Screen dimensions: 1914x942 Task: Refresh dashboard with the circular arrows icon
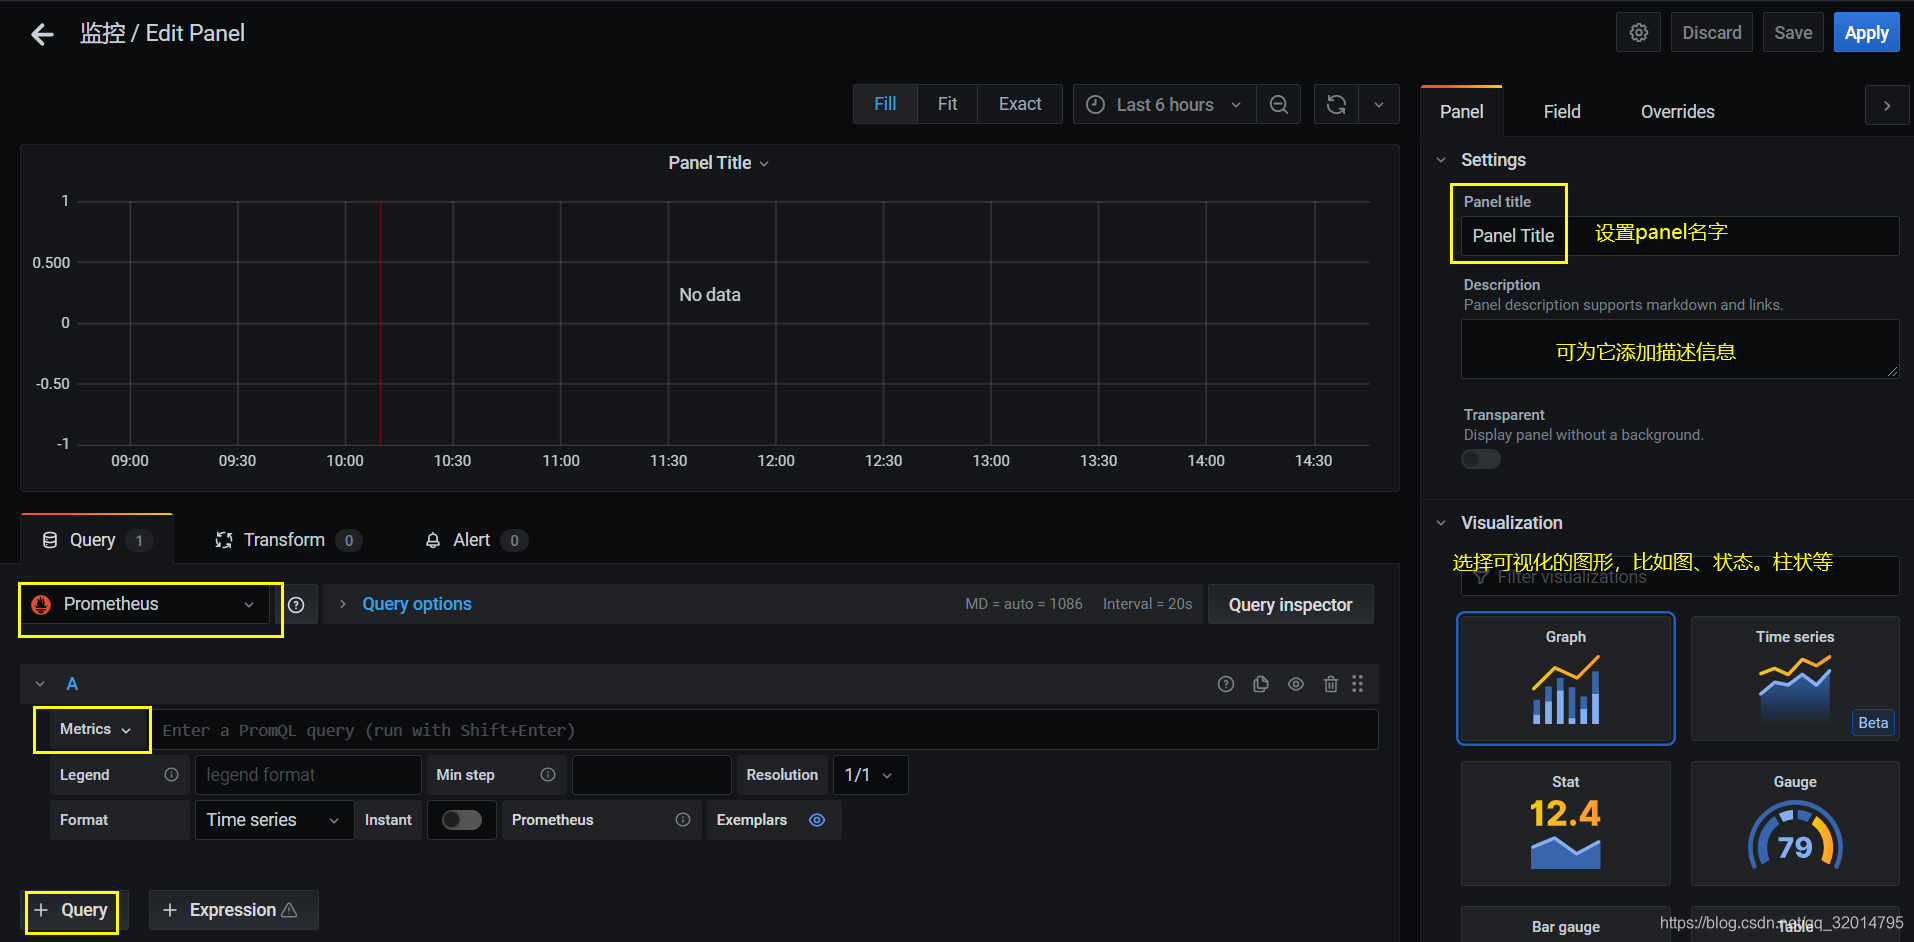[1336, 104]
